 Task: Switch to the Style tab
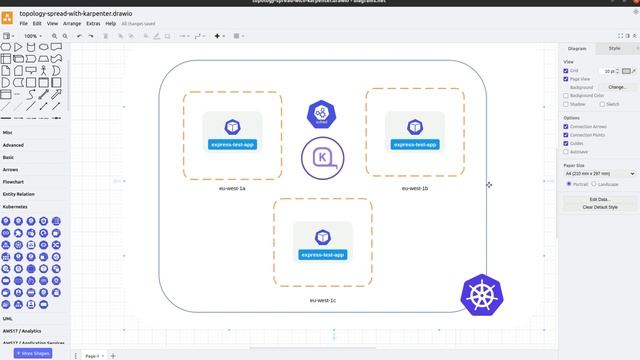click(614, 49)
